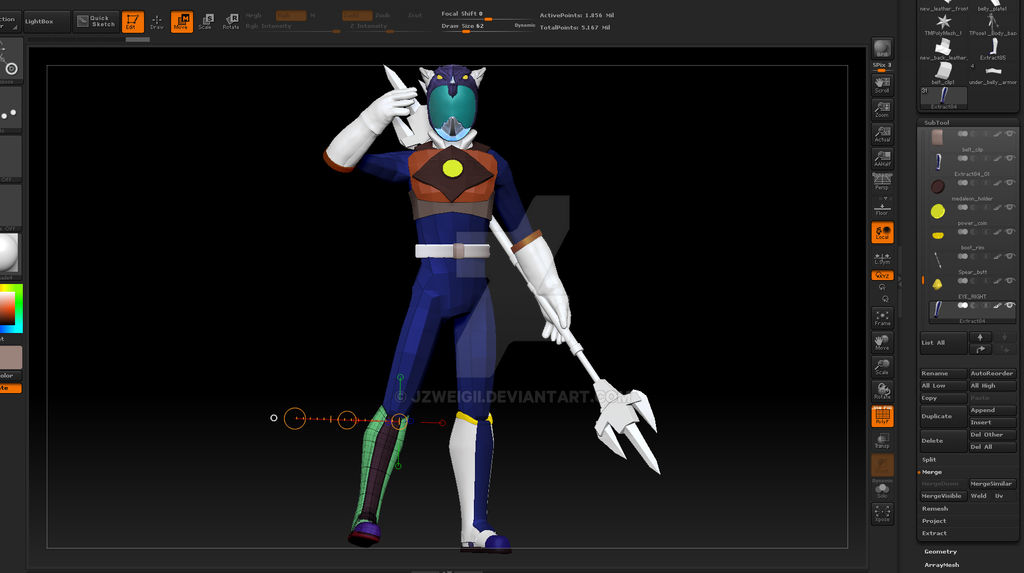Click the Append button
This screenshot has height=573, width=1024.
coord(993,410)
